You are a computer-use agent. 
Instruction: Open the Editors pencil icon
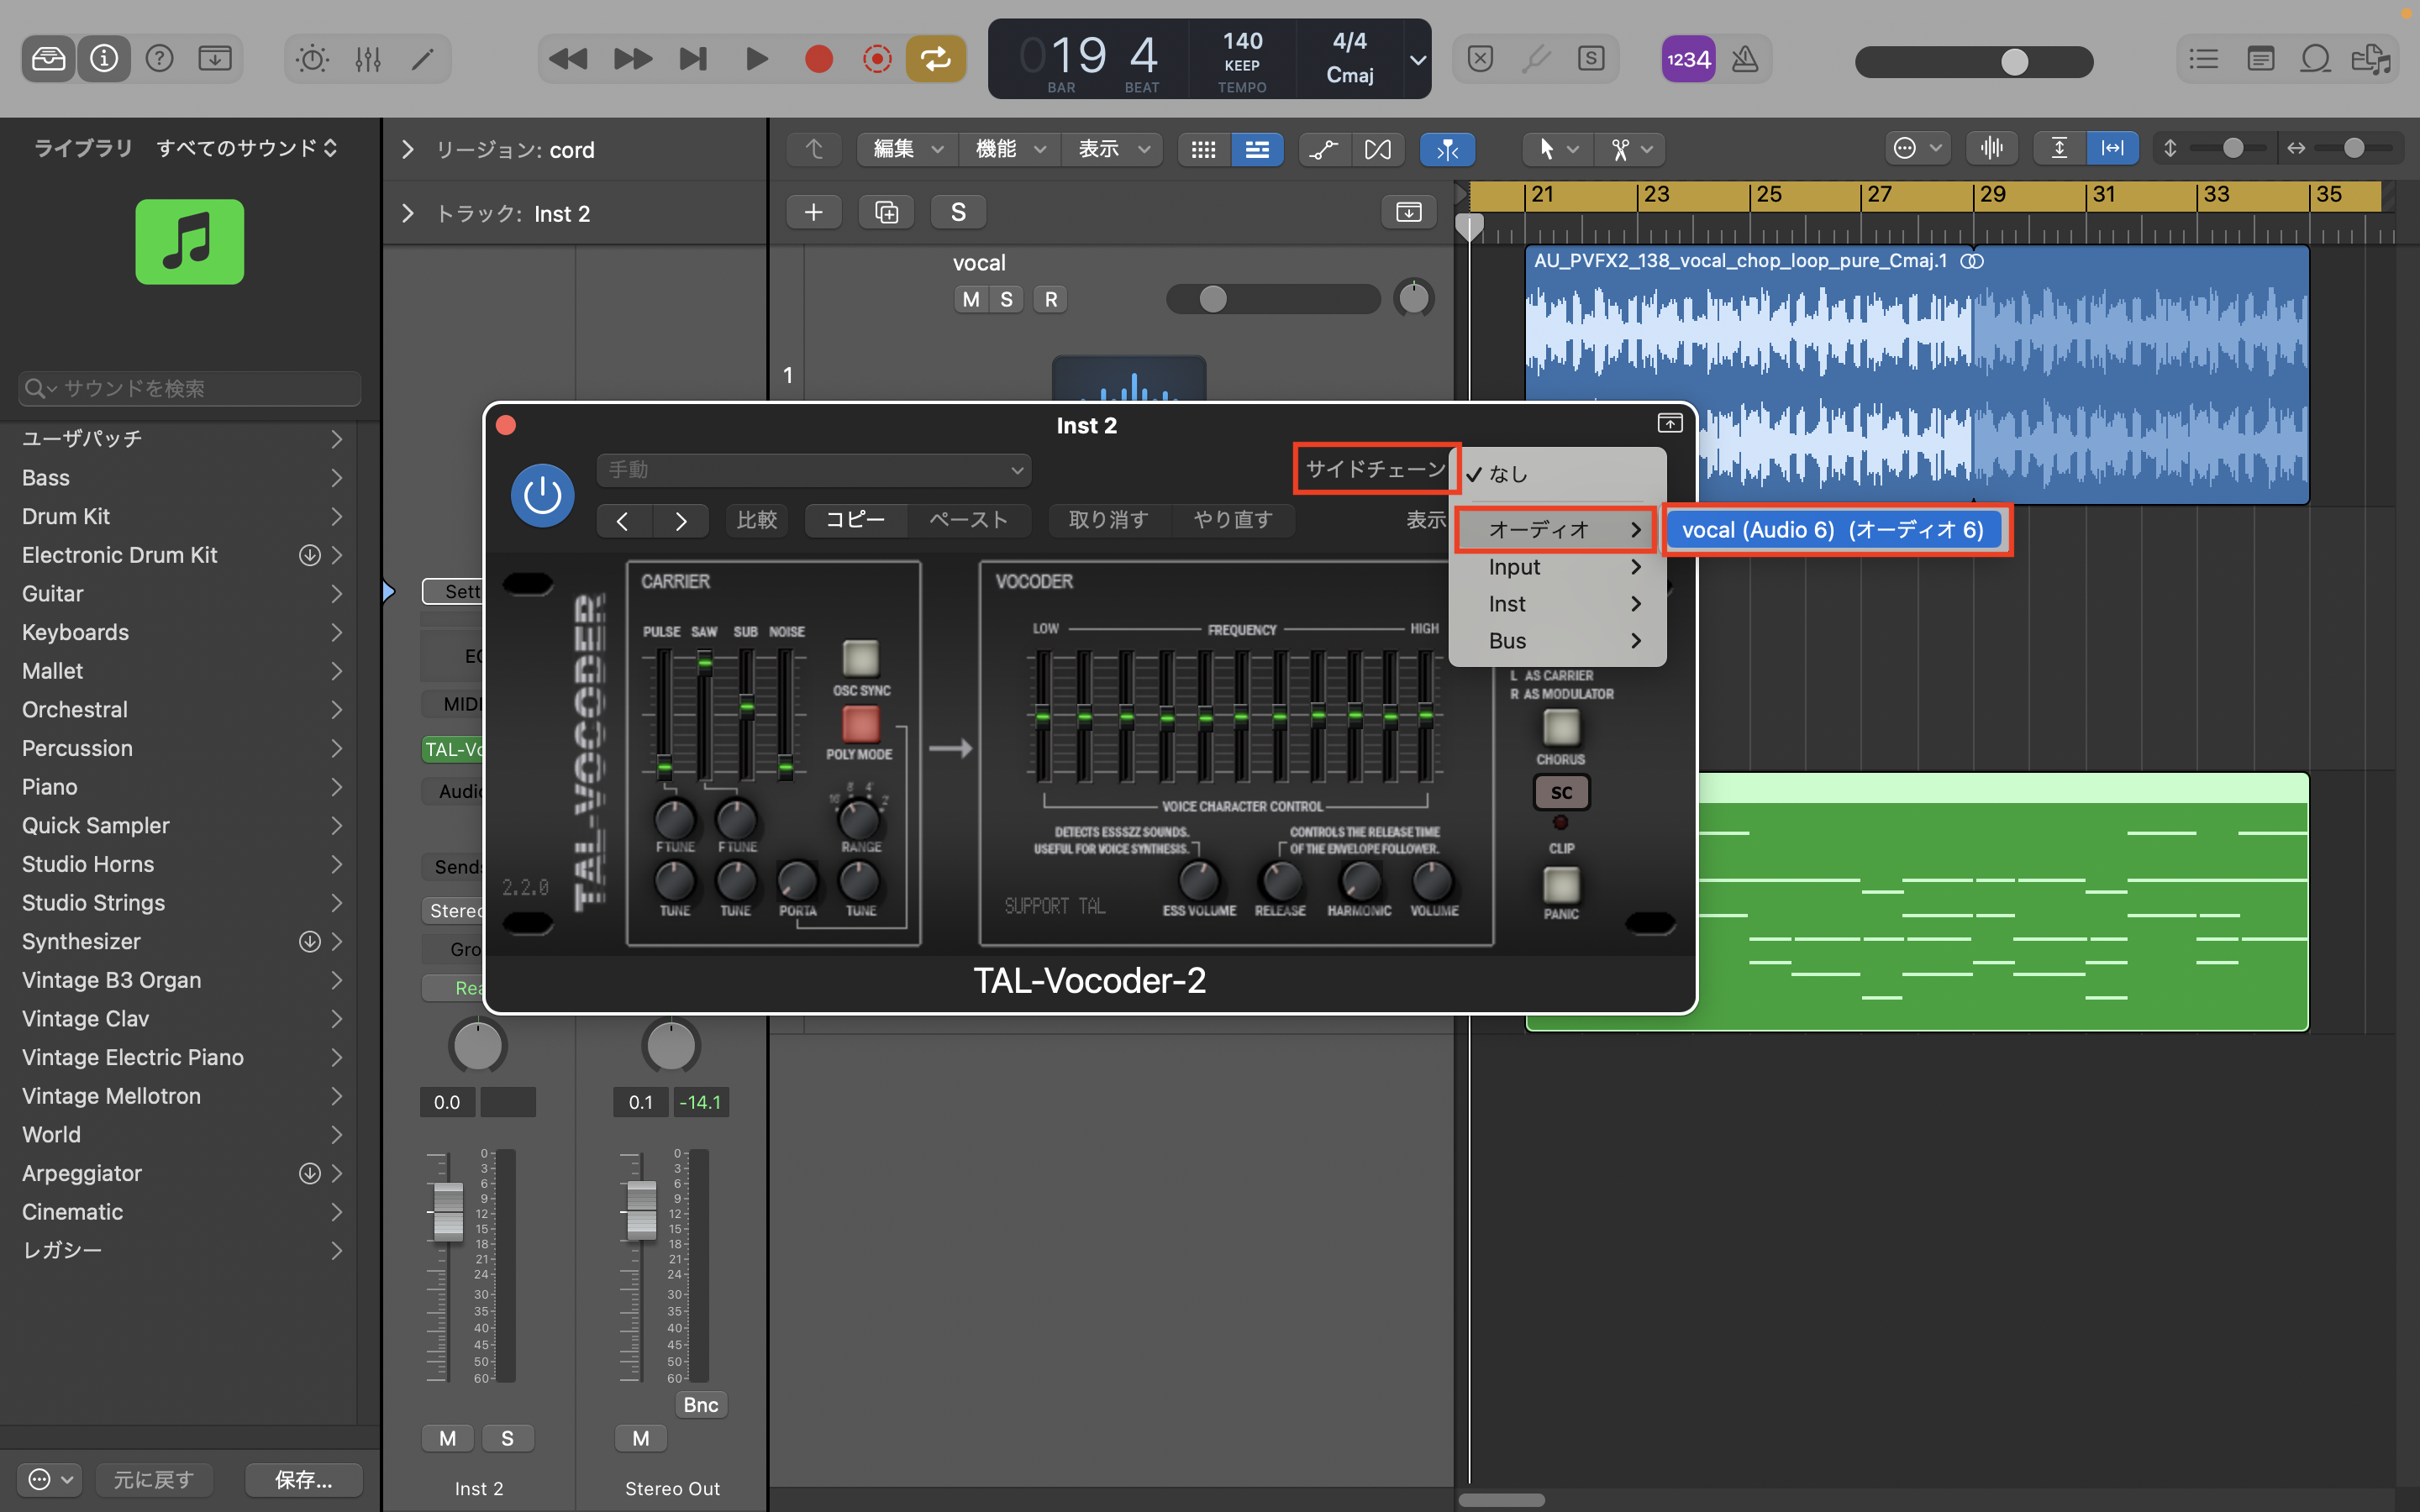(x=423, y=59)
